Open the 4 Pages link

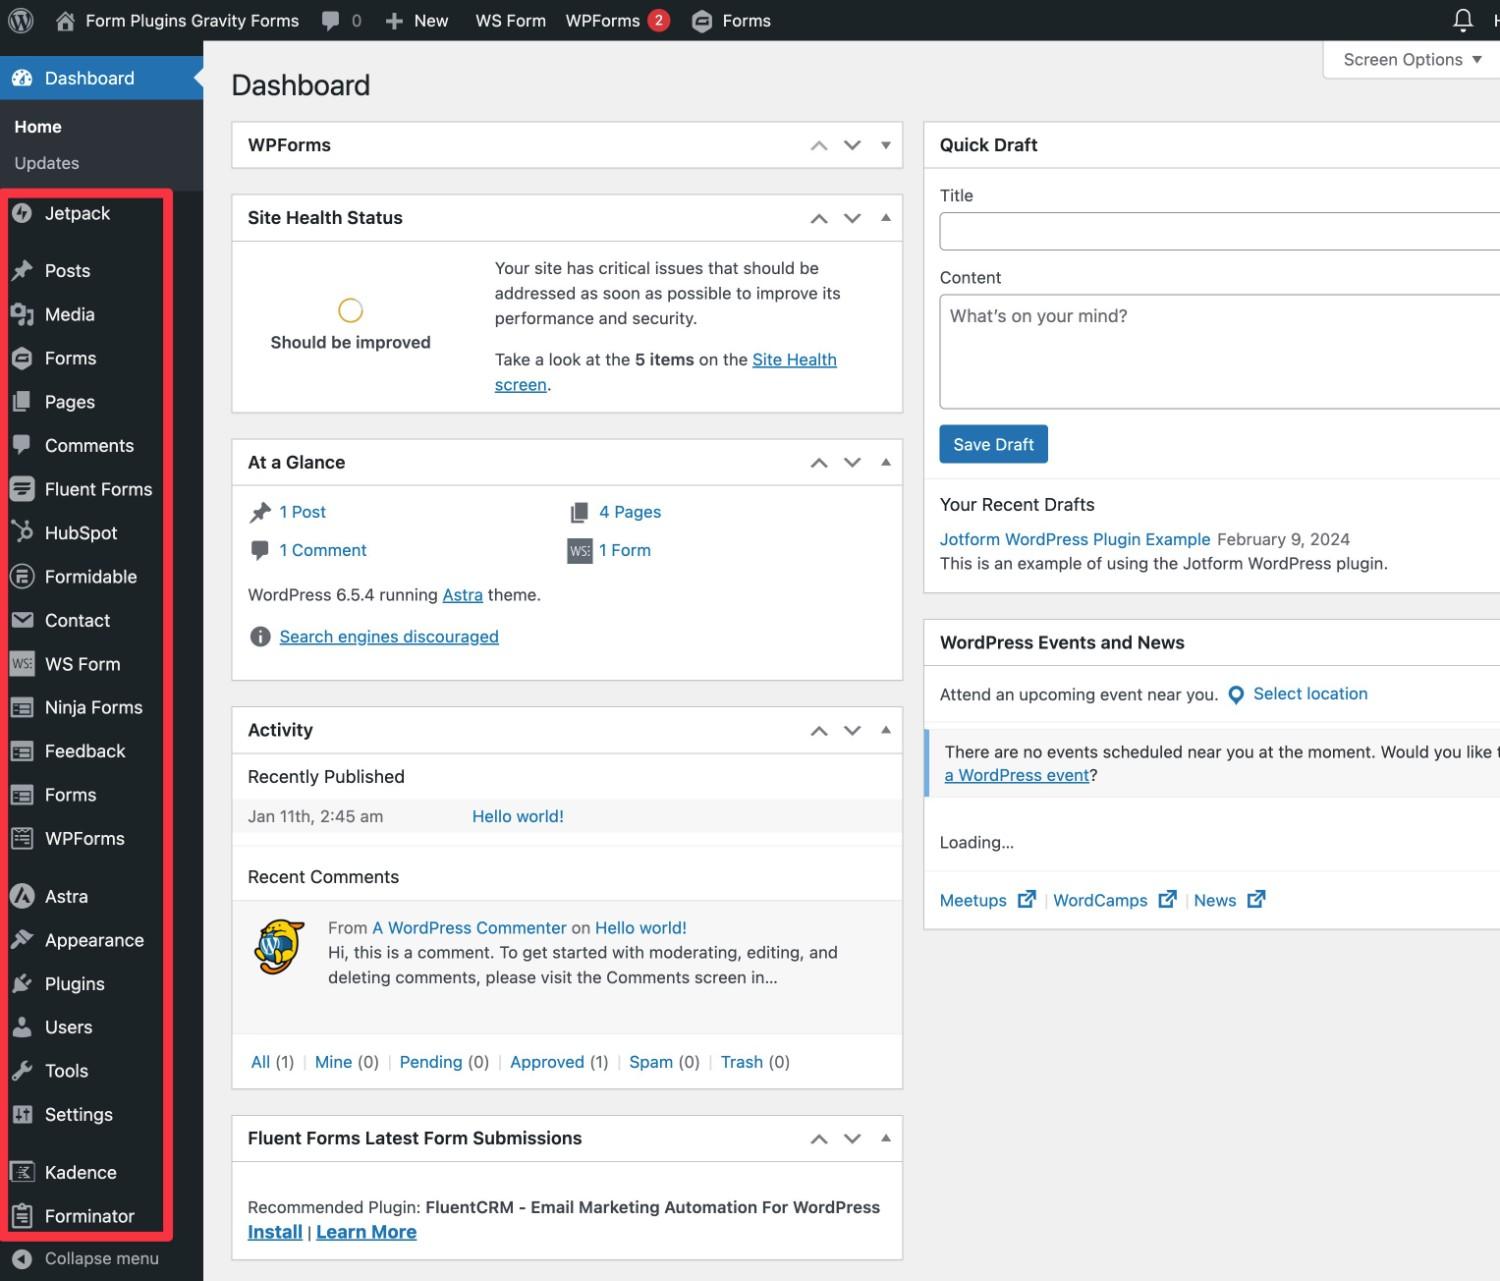pyautogui.click(x=630, y=512)
